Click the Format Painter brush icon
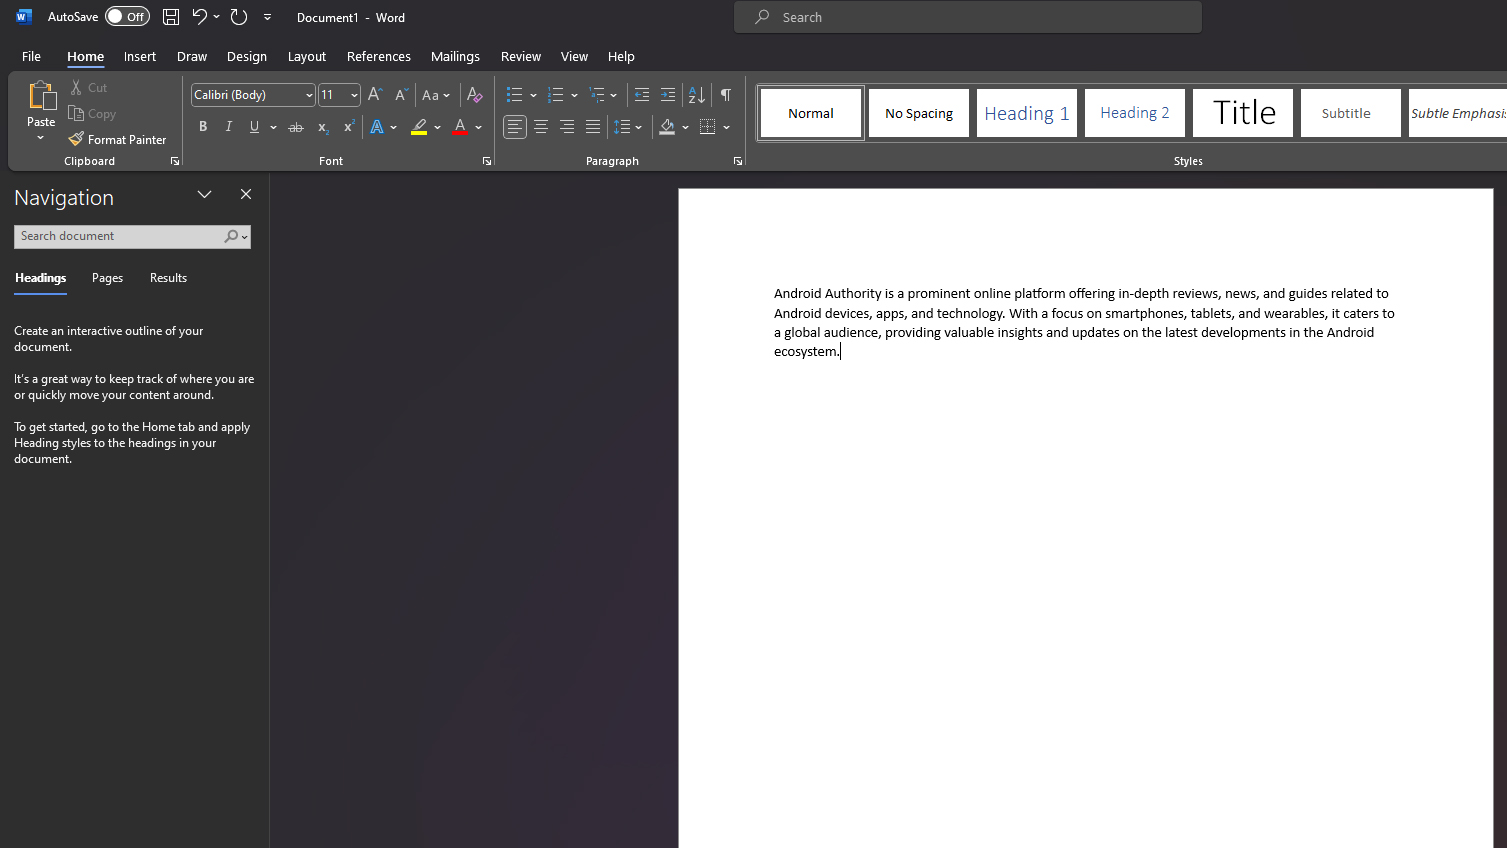Screen dimensions: 1507x848 76,139
